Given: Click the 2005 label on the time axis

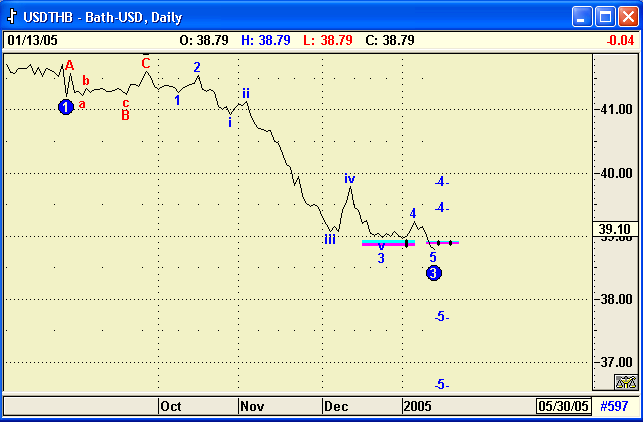Looking at the screenshot, I should pyautogui.click(x=417, y=406).
